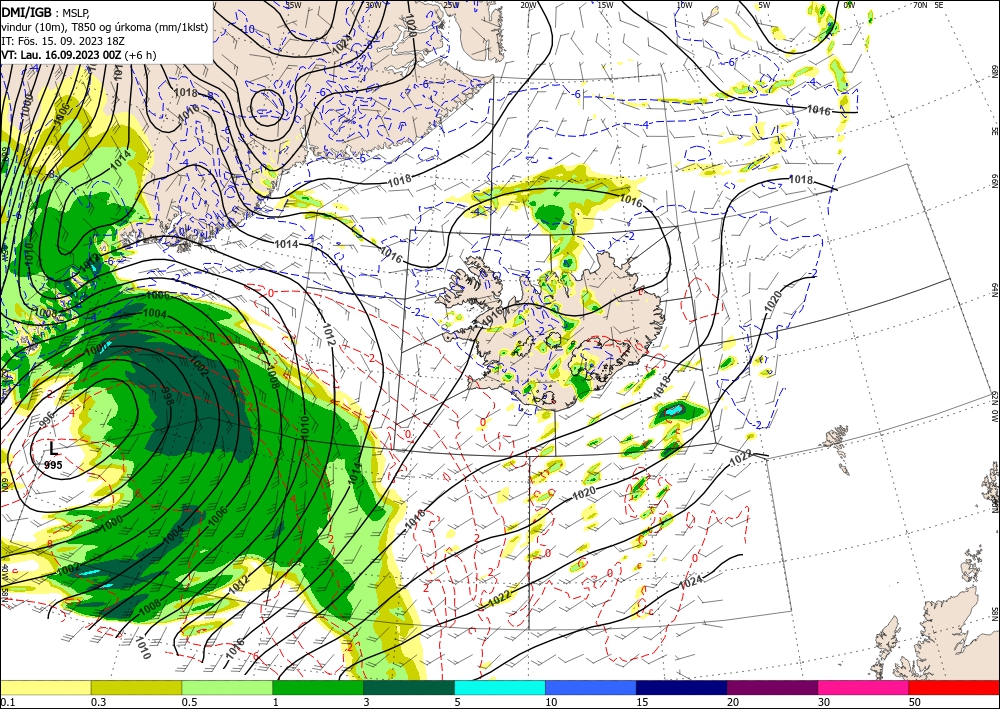Click the '10W' longitude label
1000x709 pixels.
(x=684, y=5)
